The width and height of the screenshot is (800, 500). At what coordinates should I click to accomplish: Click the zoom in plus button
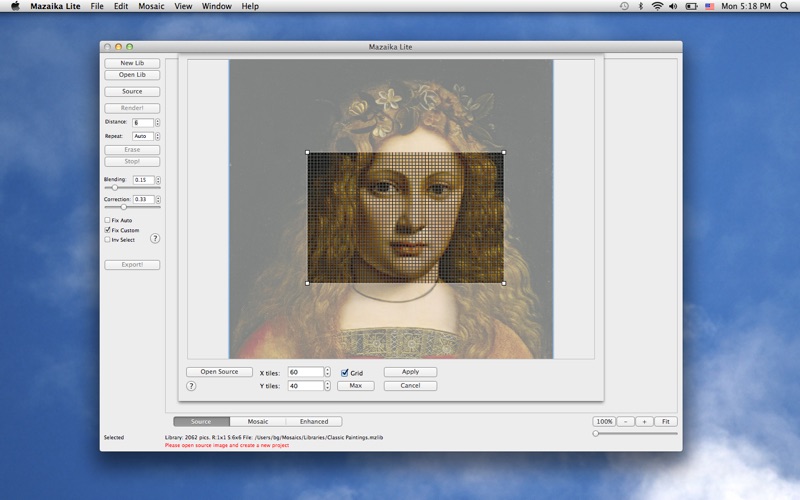(x=644, y=421)
